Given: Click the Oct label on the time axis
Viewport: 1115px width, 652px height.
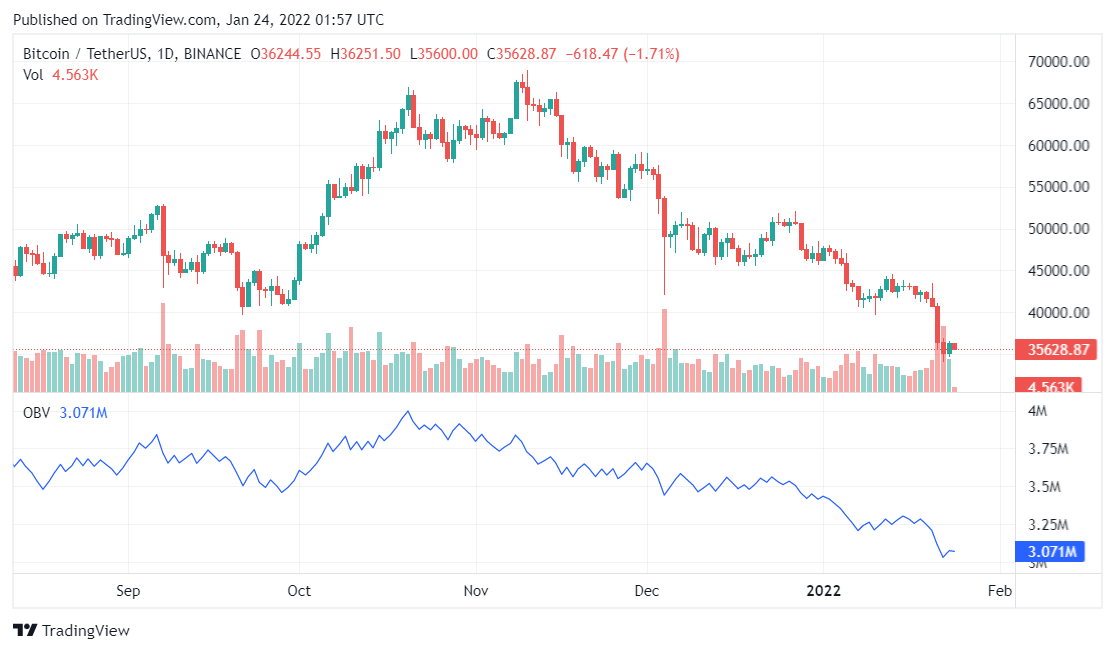Looking at the screenshot, I should click(x=299, y=590).
